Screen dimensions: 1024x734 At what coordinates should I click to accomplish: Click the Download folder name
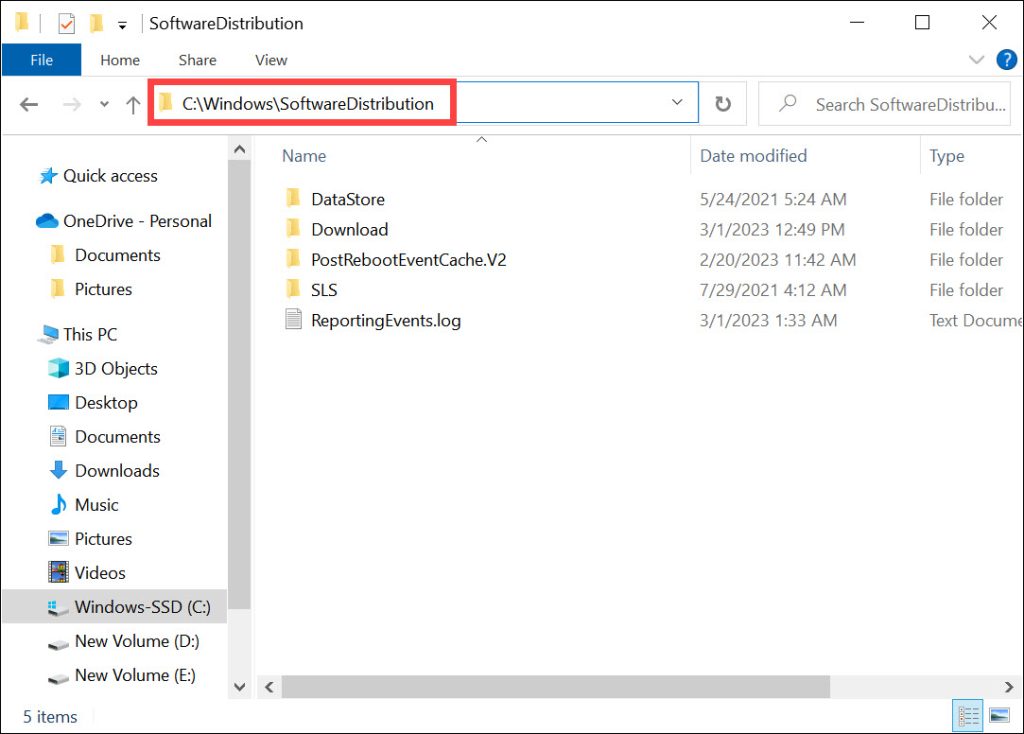point(349,229)
